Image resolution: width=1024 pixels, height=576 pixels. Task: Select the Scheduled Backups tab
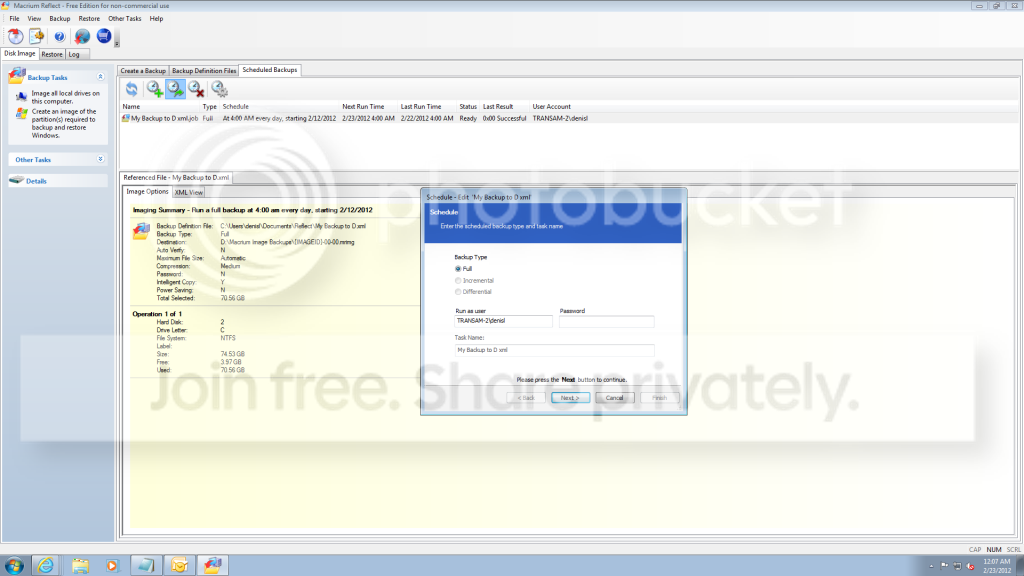[x=270, y=70]
